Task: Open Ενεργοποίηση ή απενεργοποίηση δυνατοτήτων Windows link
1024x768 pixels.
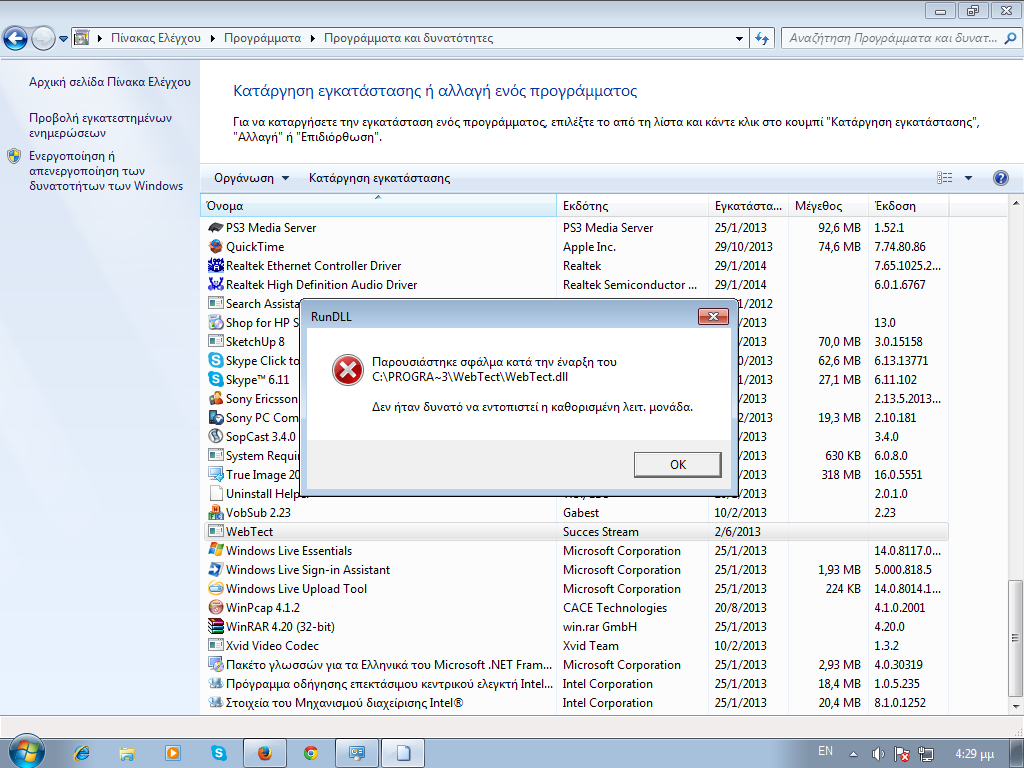Action: [x=106, y=171]
